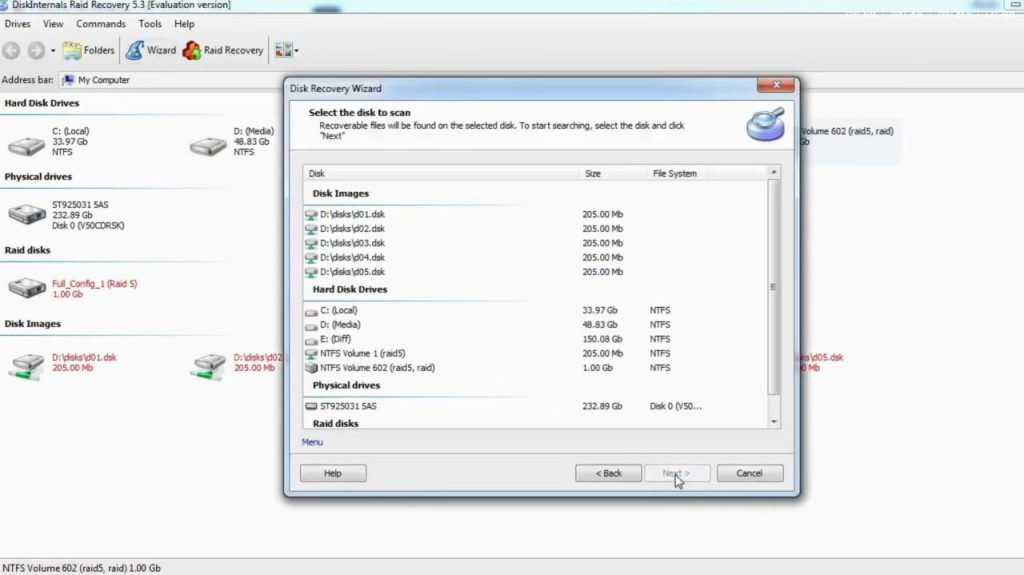The width and height of the screenshot is (1024, 575).
Task: Click the 150.08 Gb size of E: (Diff)
Action: pyautogui.click(x=602, y=339)
